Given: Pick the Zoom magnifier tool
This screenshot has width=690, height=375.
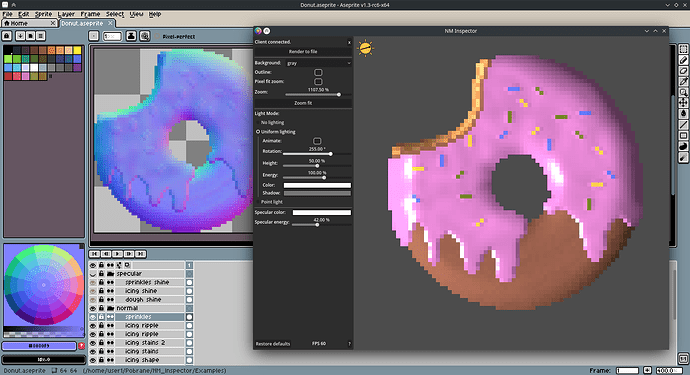Looking at the screenshot, I should (x=683, y=92).
